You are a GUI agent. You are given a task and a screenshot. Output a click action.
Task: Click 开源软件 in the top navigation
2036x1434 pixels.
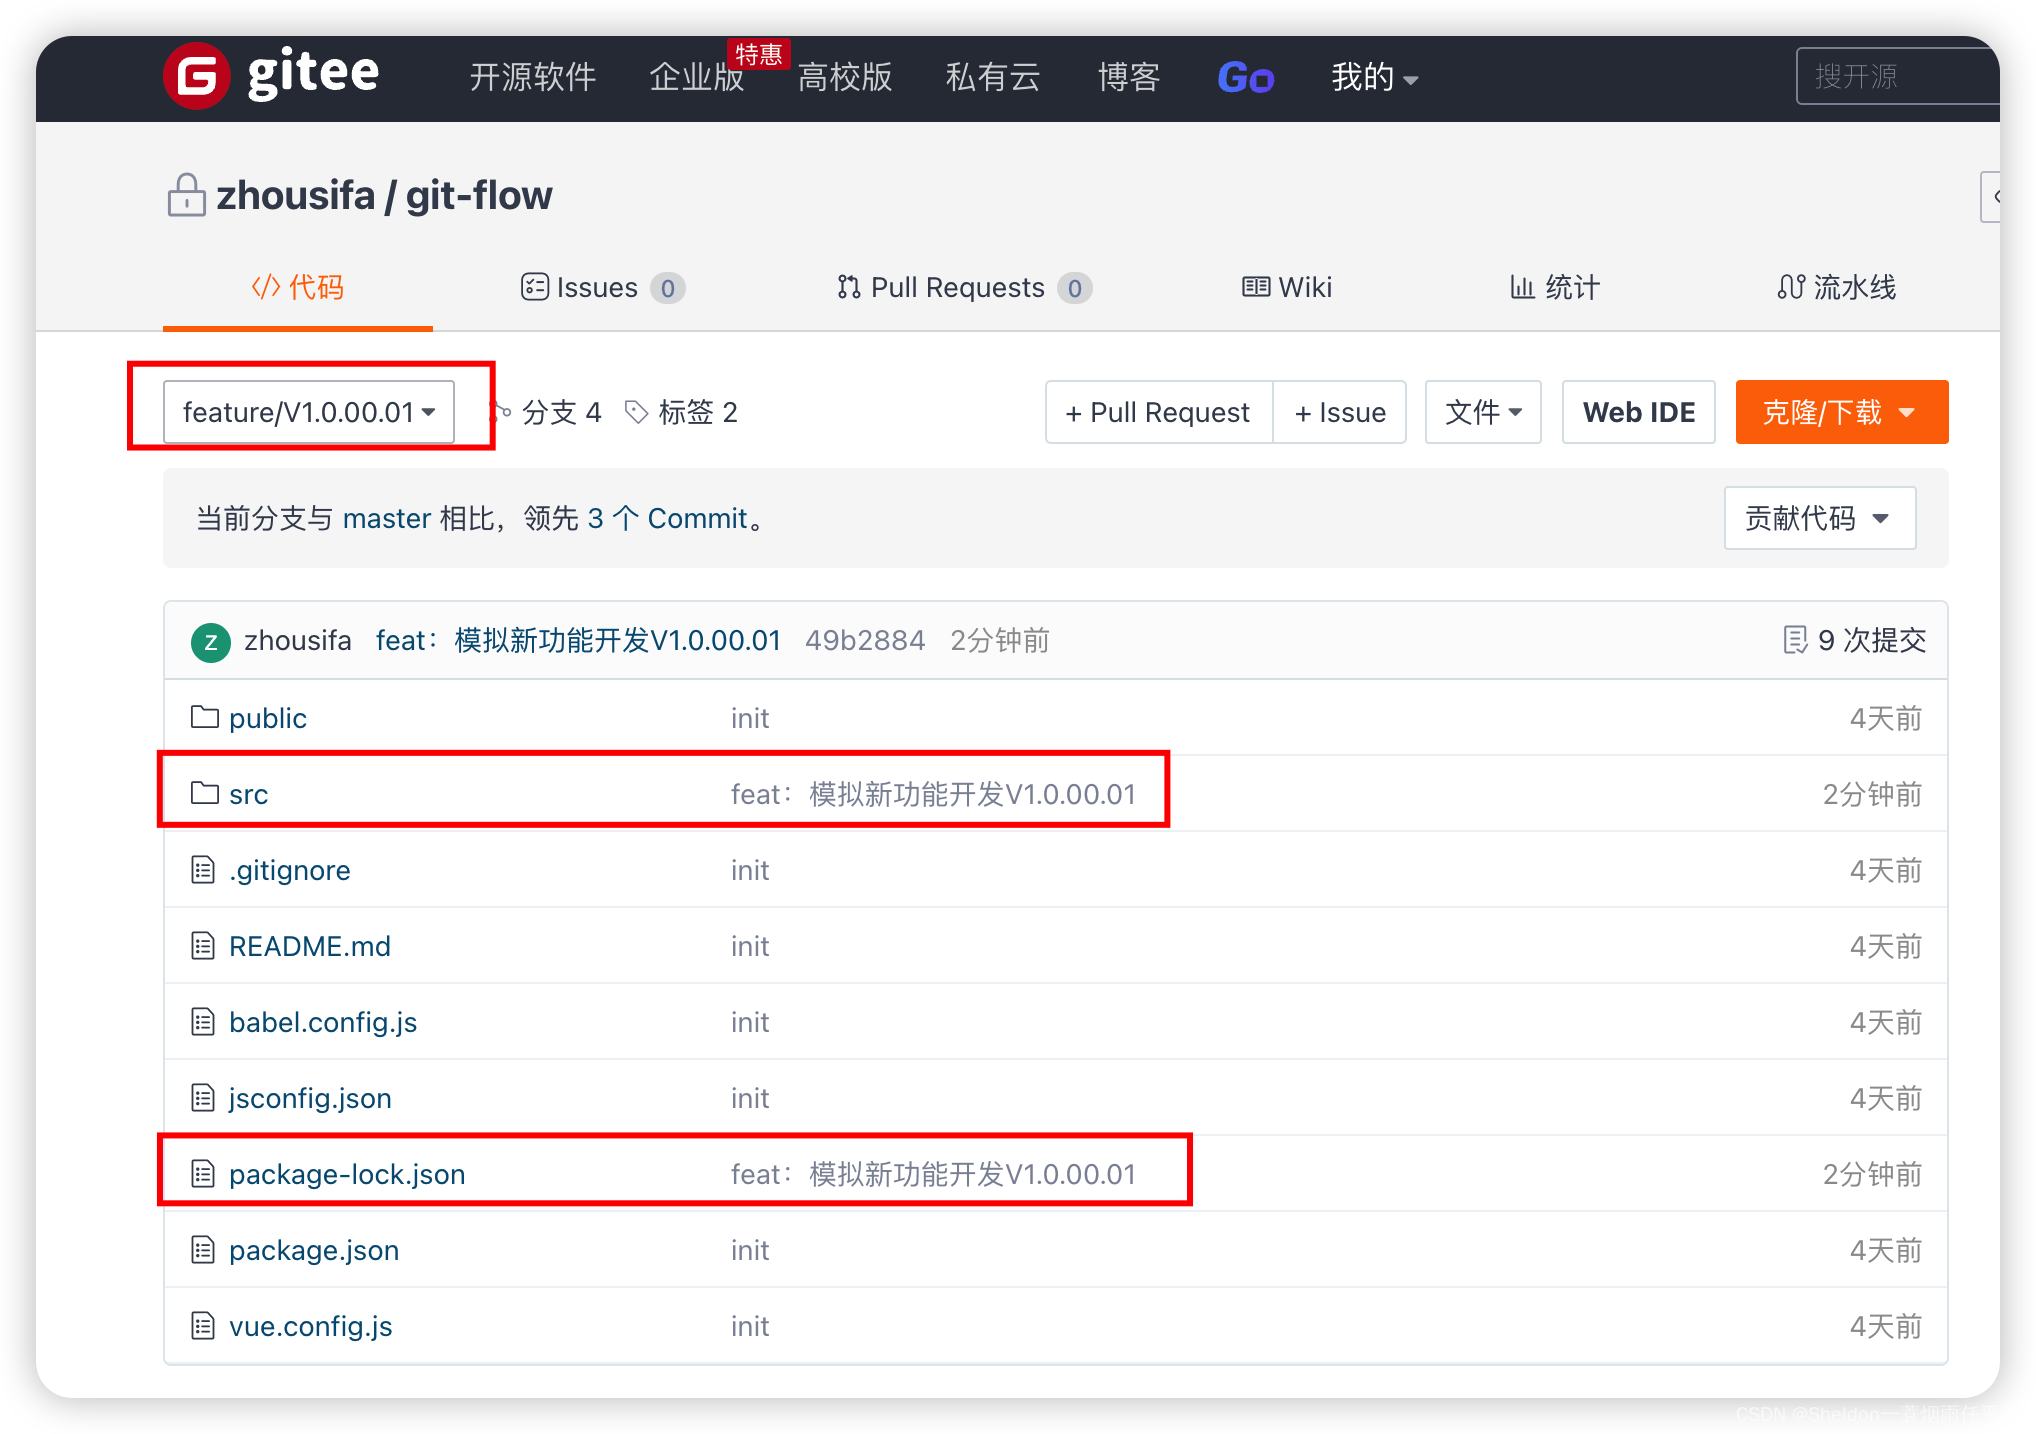click(x=533, y=77)
